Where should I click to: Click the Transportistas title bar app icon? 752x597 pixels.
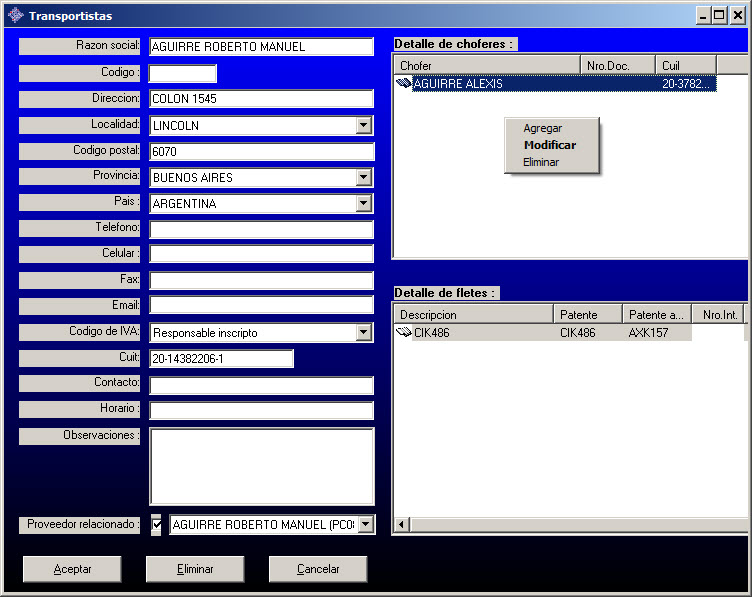(15, 15)
